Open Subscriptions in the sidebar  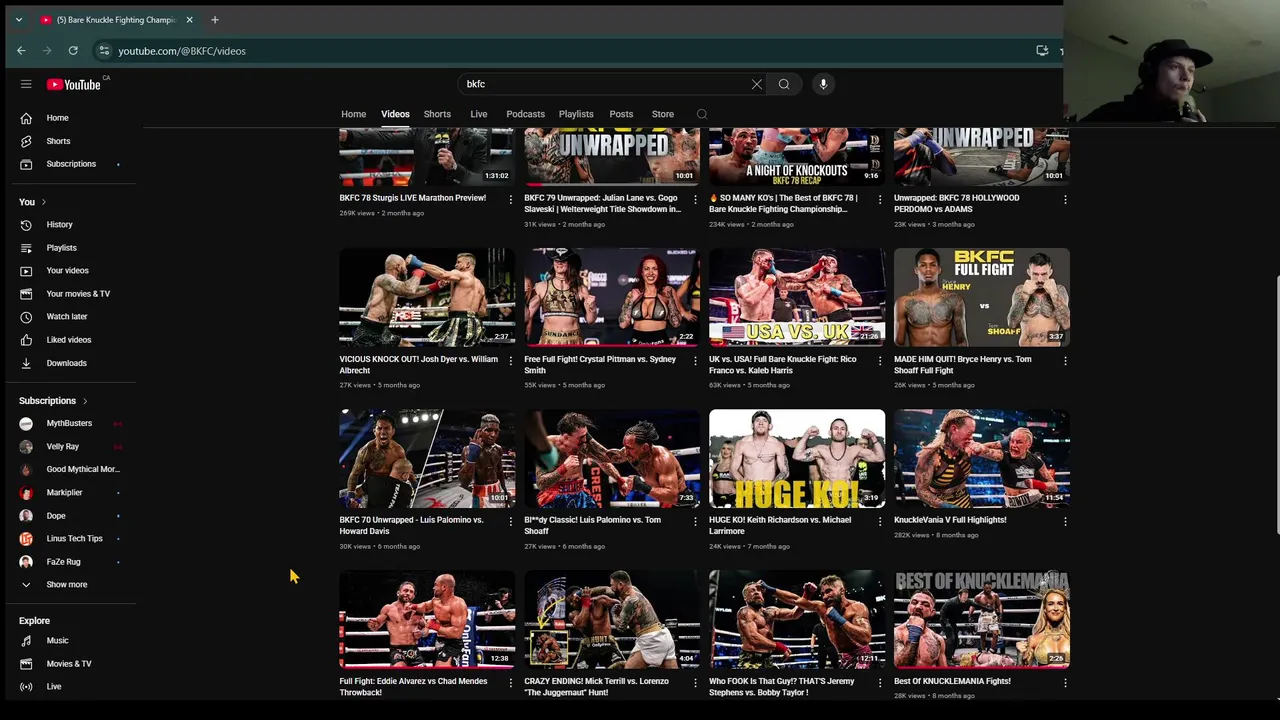point(72,164)
